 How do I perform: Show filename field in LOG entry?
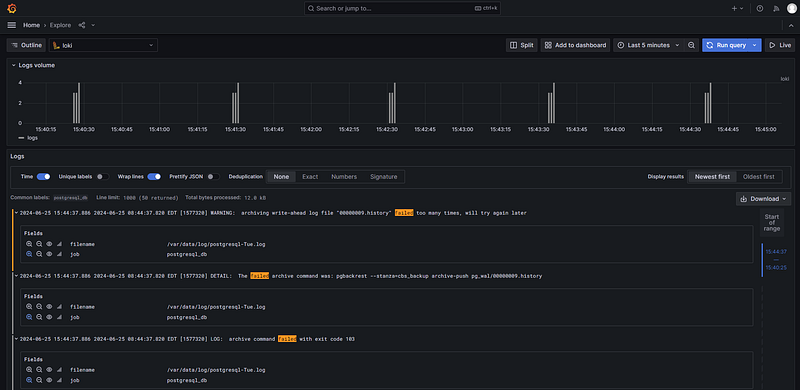(49, 370)
